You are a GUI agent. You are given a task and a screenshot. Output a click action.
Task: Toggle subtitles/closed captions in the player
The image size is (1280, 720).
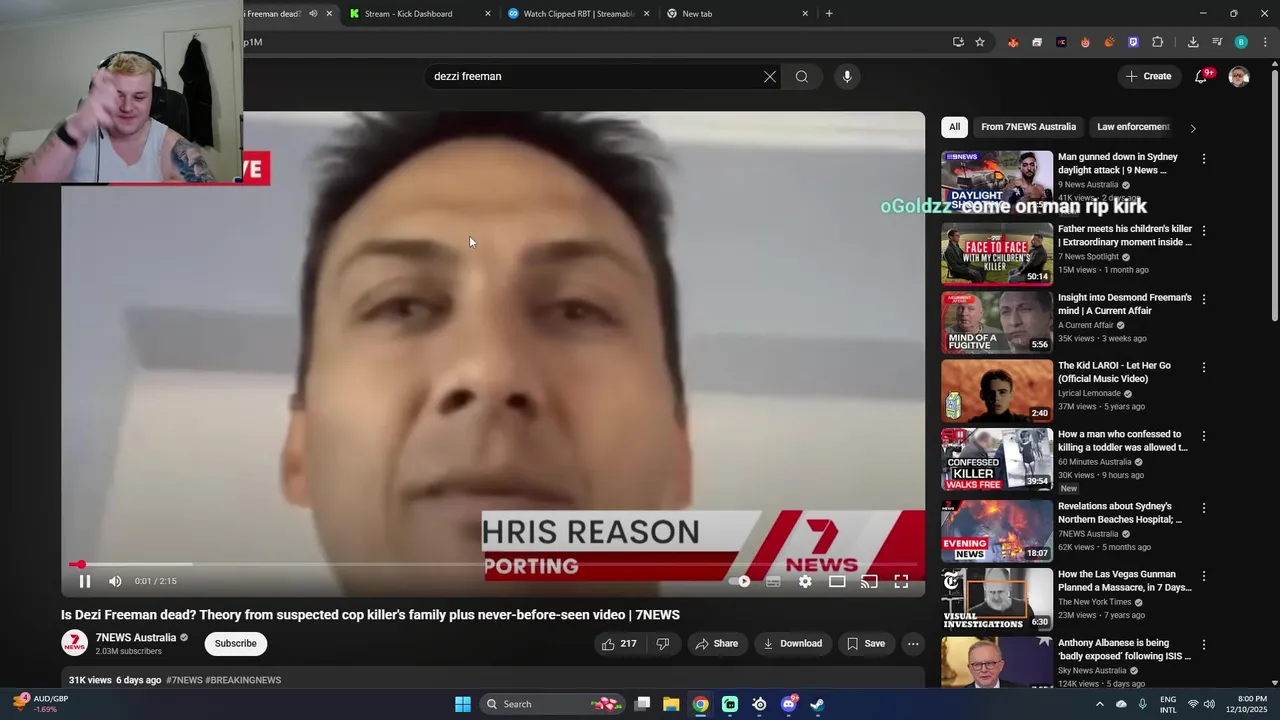point(773,581)
